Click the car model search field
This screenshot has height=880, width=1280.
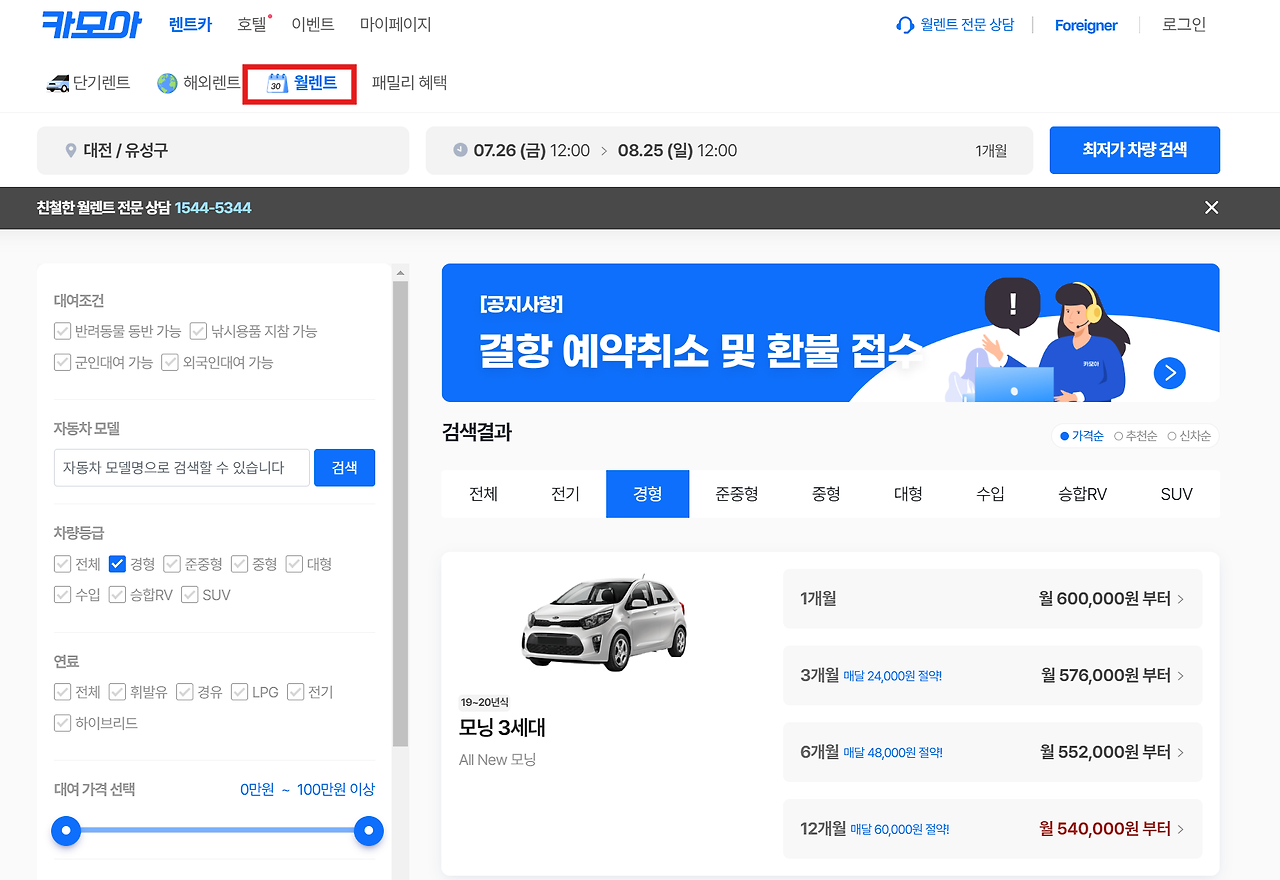(182, 468)
